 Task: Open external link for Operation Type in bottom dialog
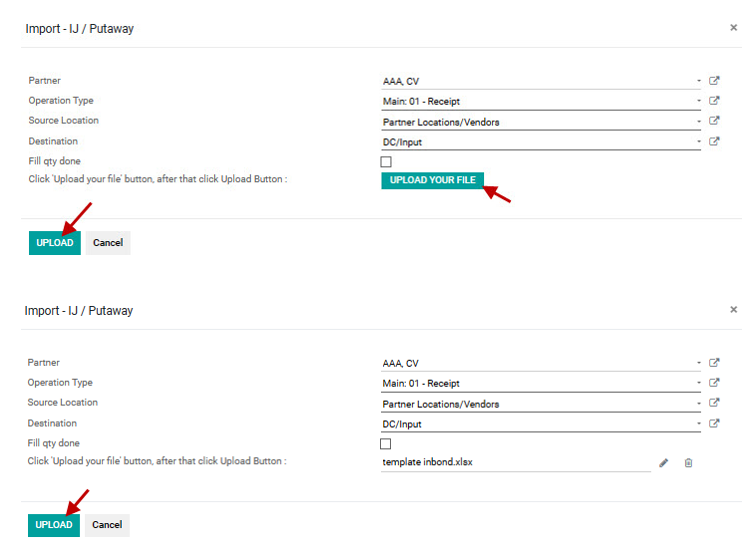pyautogui.click(x=714, y=383)
